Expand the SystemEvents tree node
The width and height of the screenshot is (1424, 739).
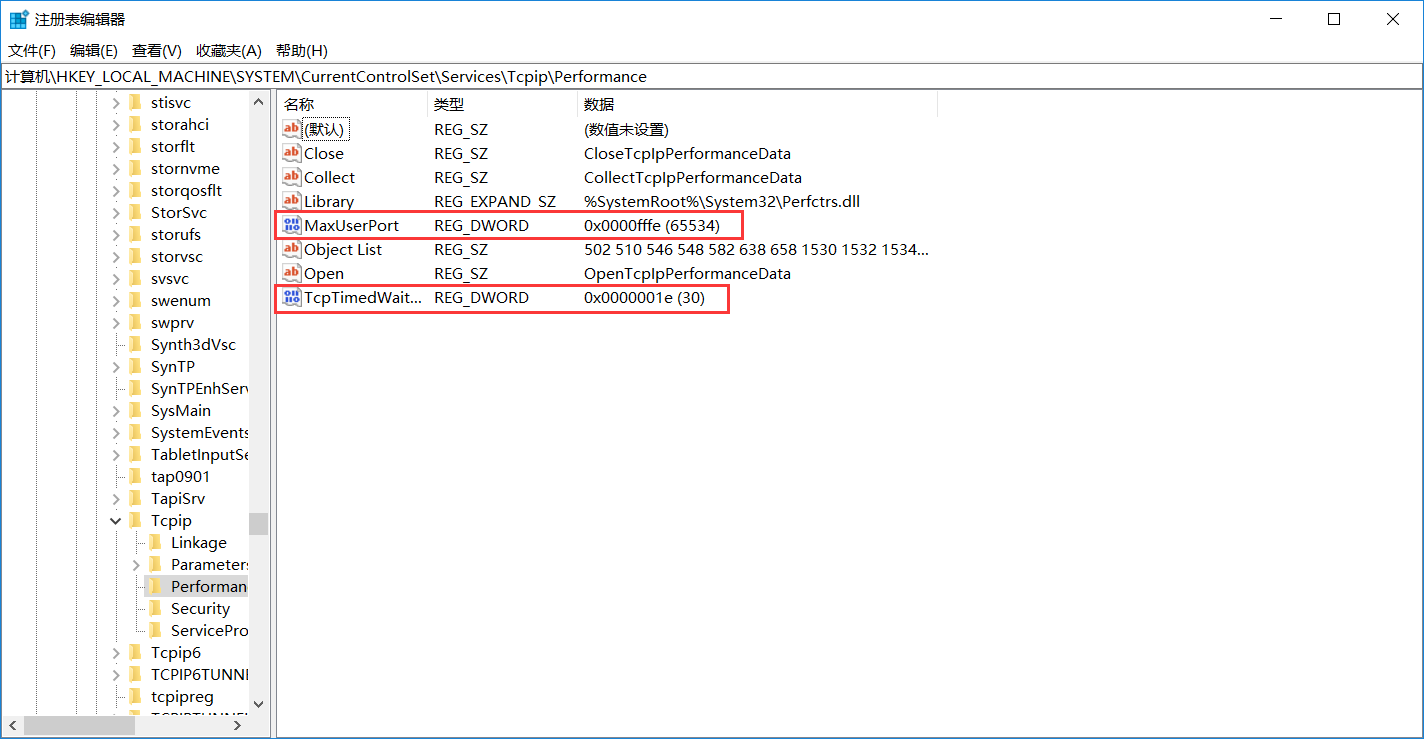(x=116, y=432)
